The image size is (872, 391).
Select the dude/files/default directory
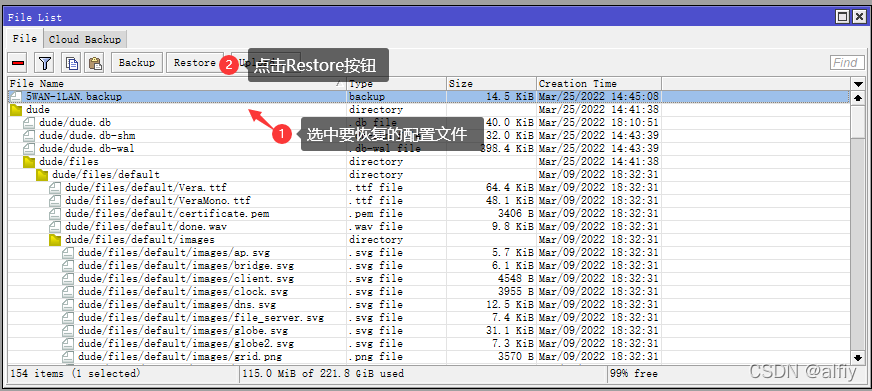429,175
